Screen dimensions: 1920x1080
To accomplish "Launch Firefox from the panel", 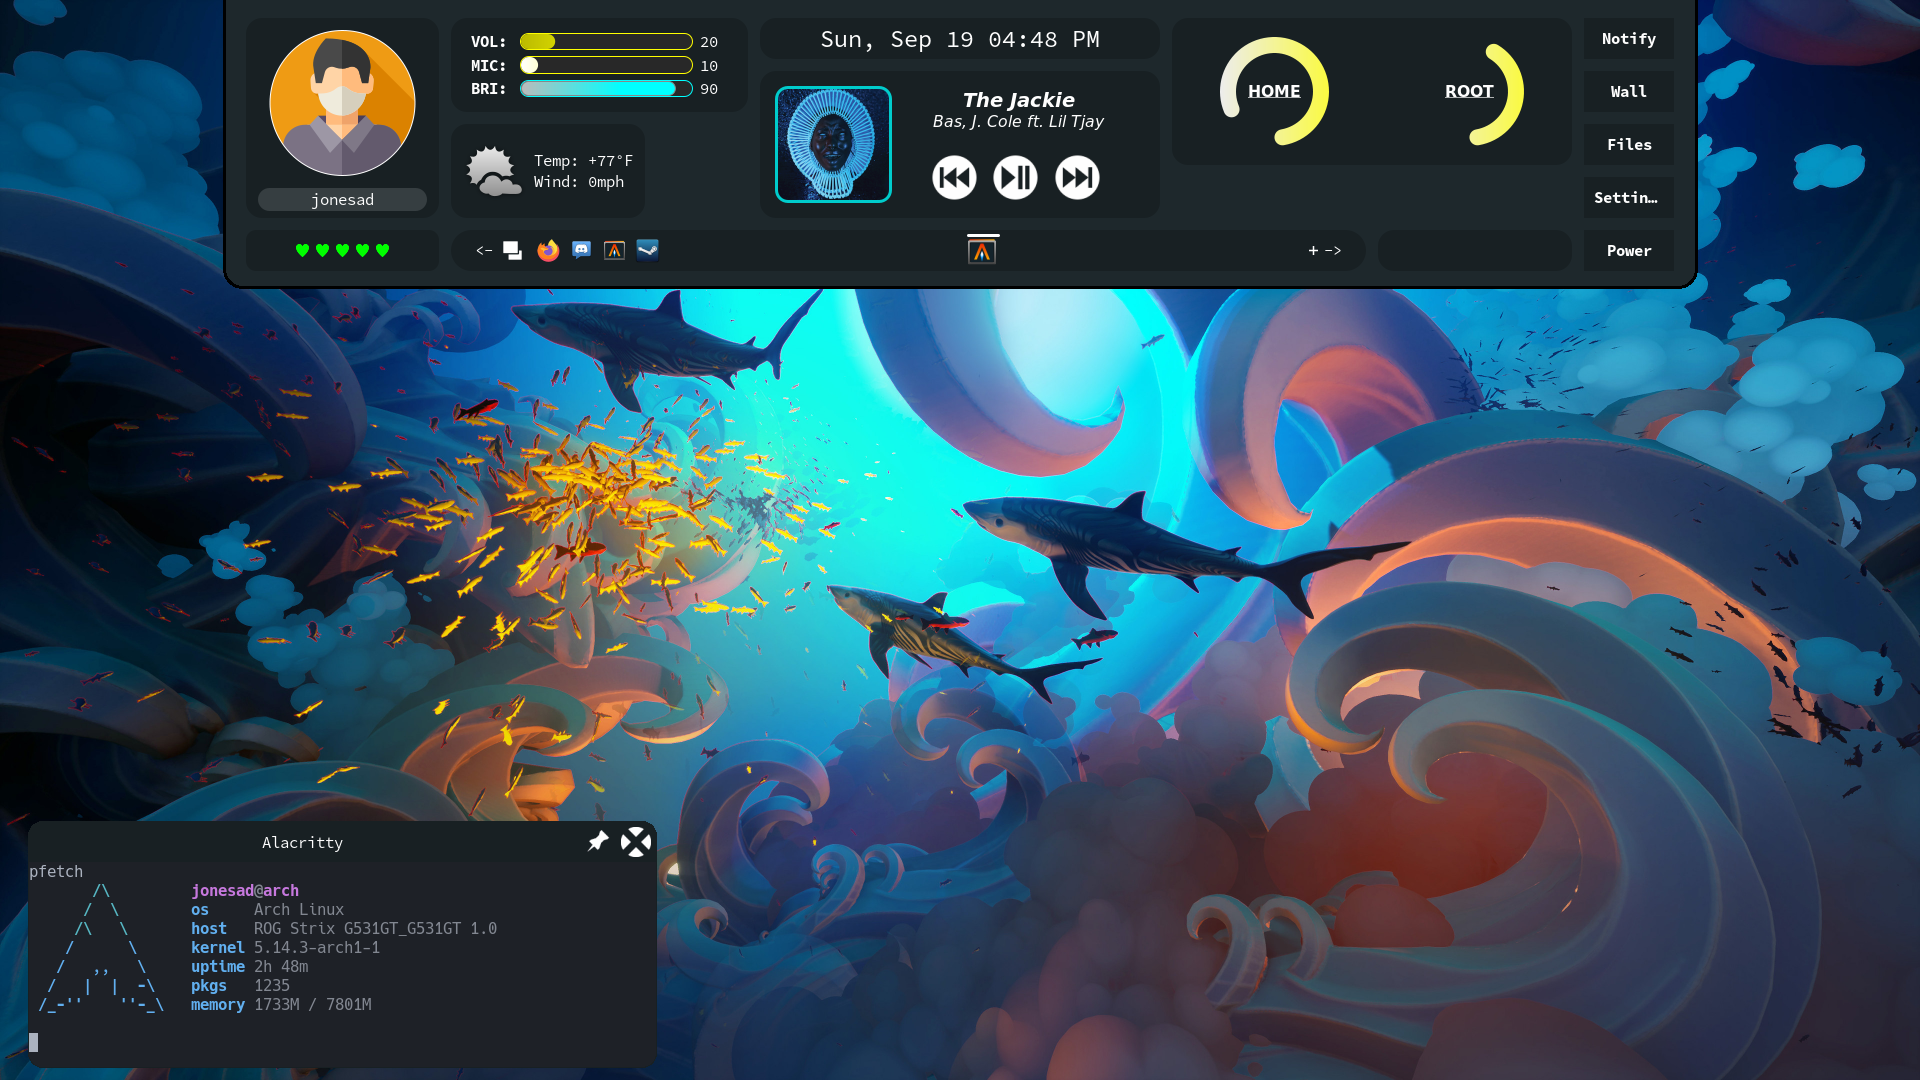I will (548, 250).
